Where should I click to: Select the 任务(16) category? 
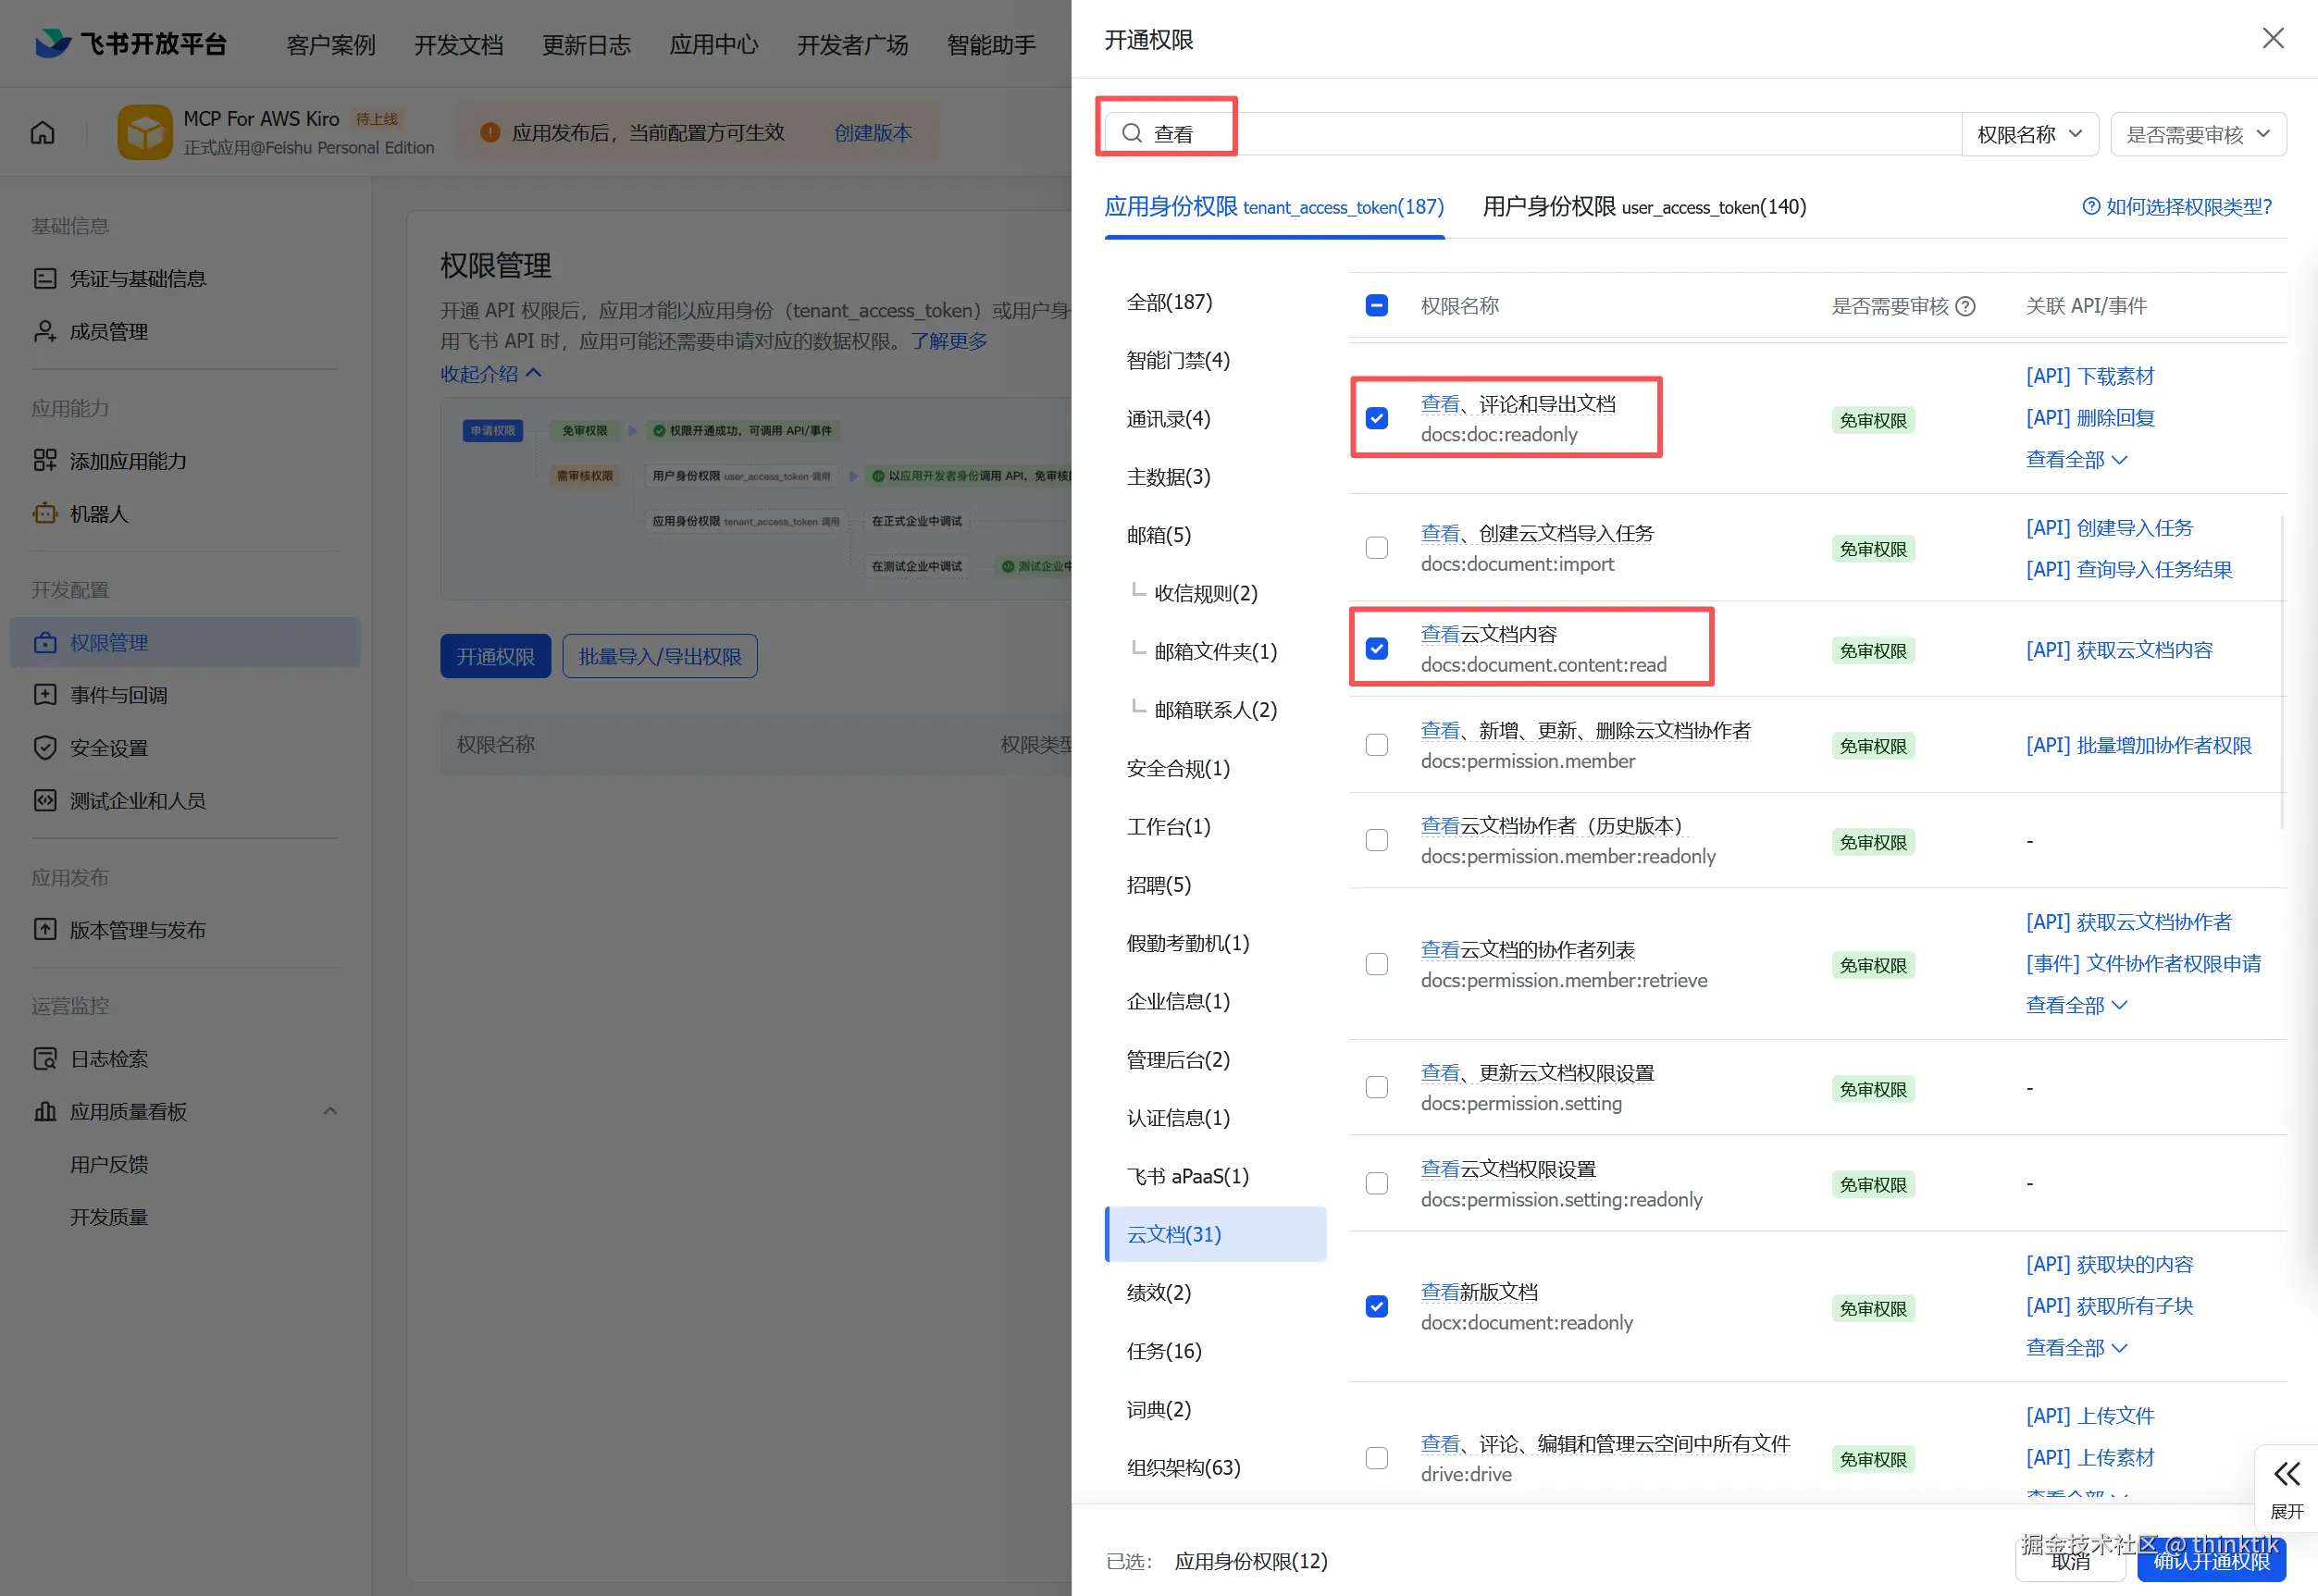click(1163, 1351)
